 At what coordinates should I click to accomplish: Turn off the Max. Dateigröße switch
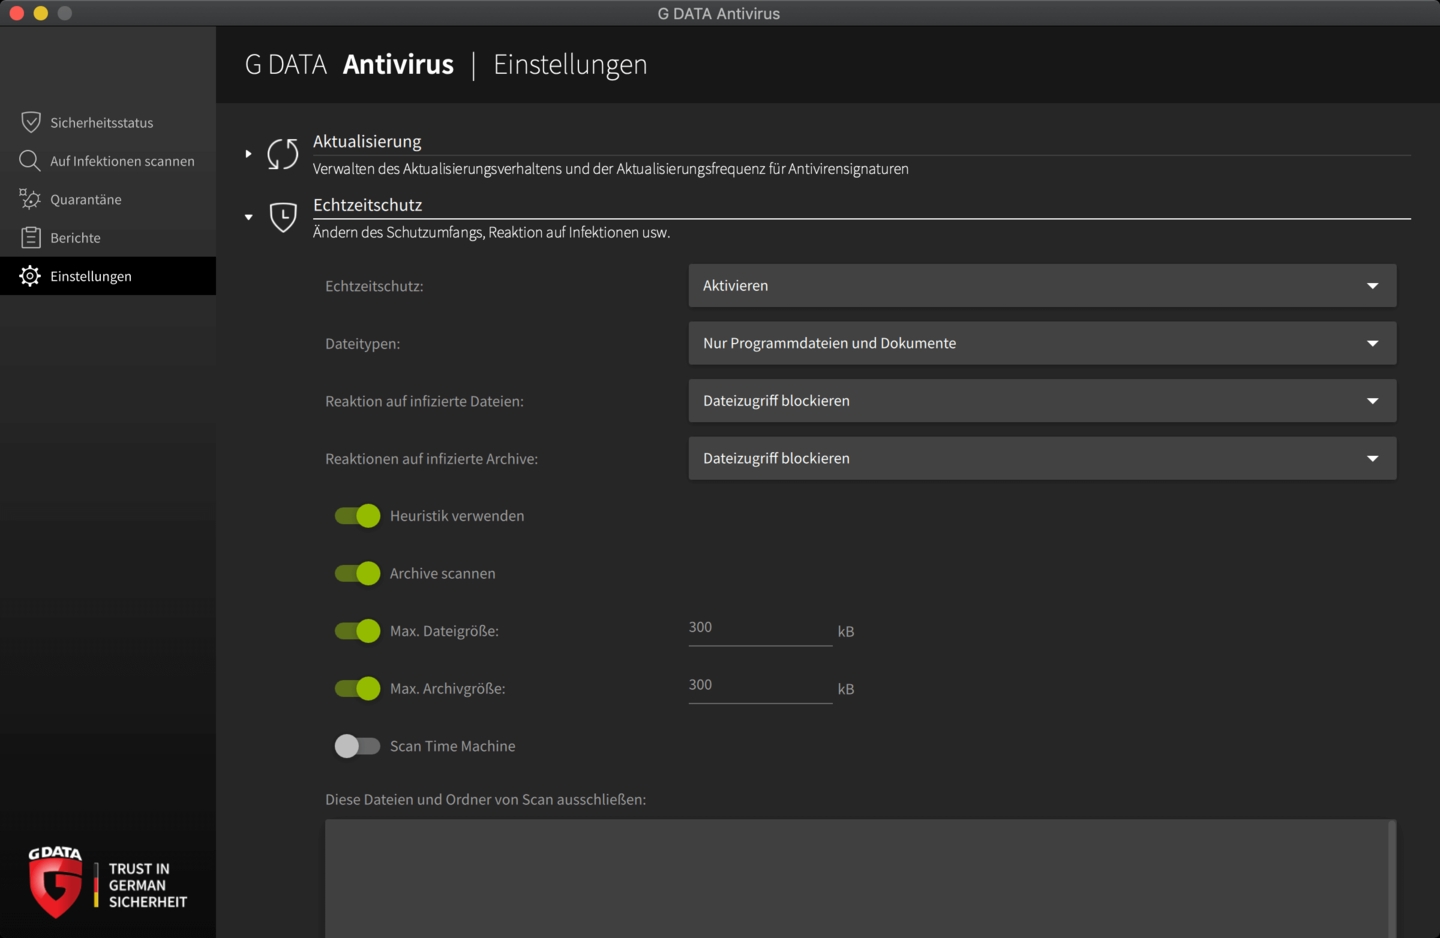coord(357,631)
